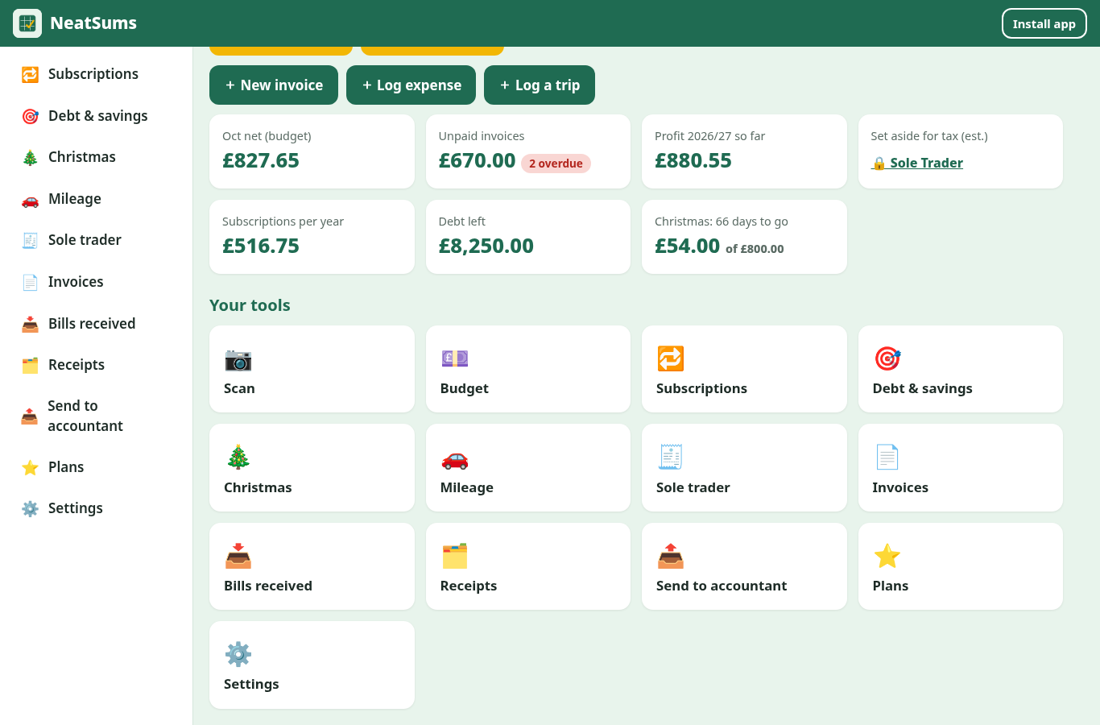Screen dimensions: 1100x725
Task: Click the Debt & savings target icon in sidebar
Action: [x=30, y=116]
